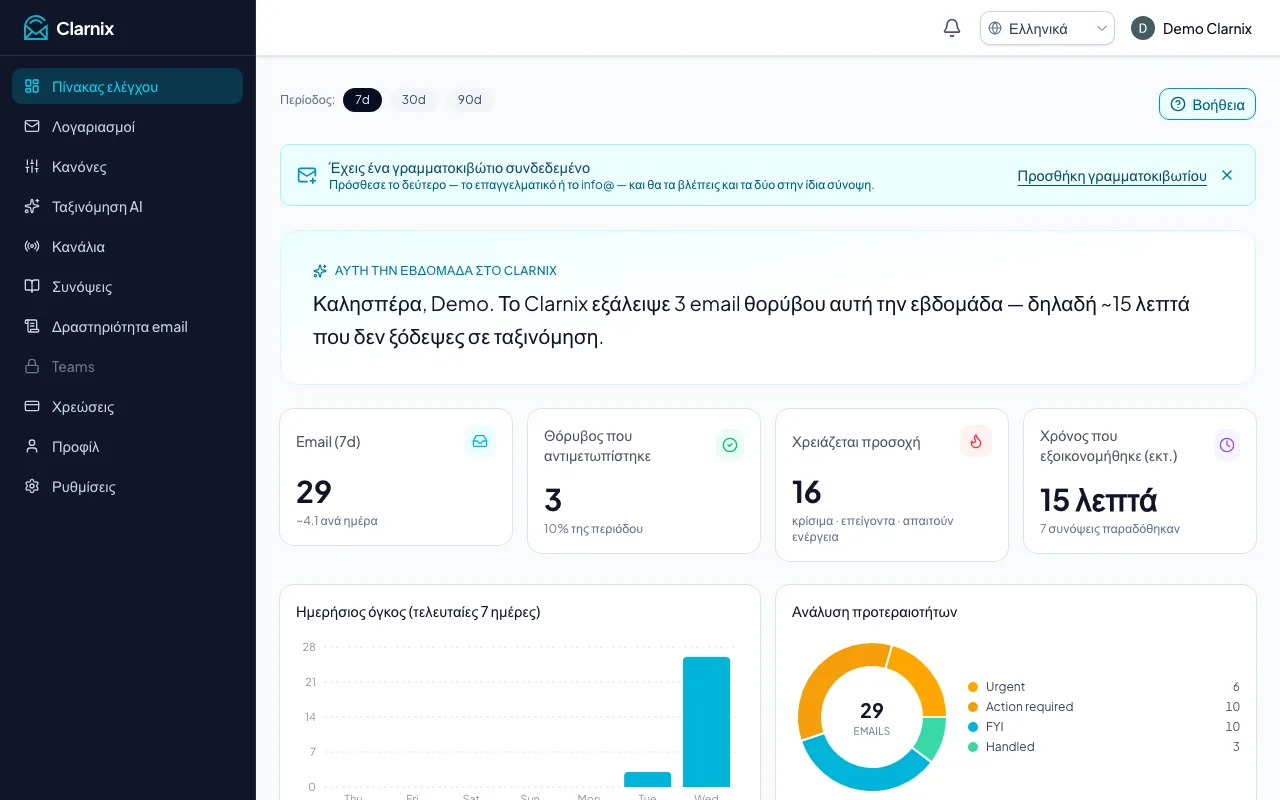Open Λογαριασμοί in sidebar
Image resolution: width=1280 pixels, height=800 pixels.
click(127, 126)
